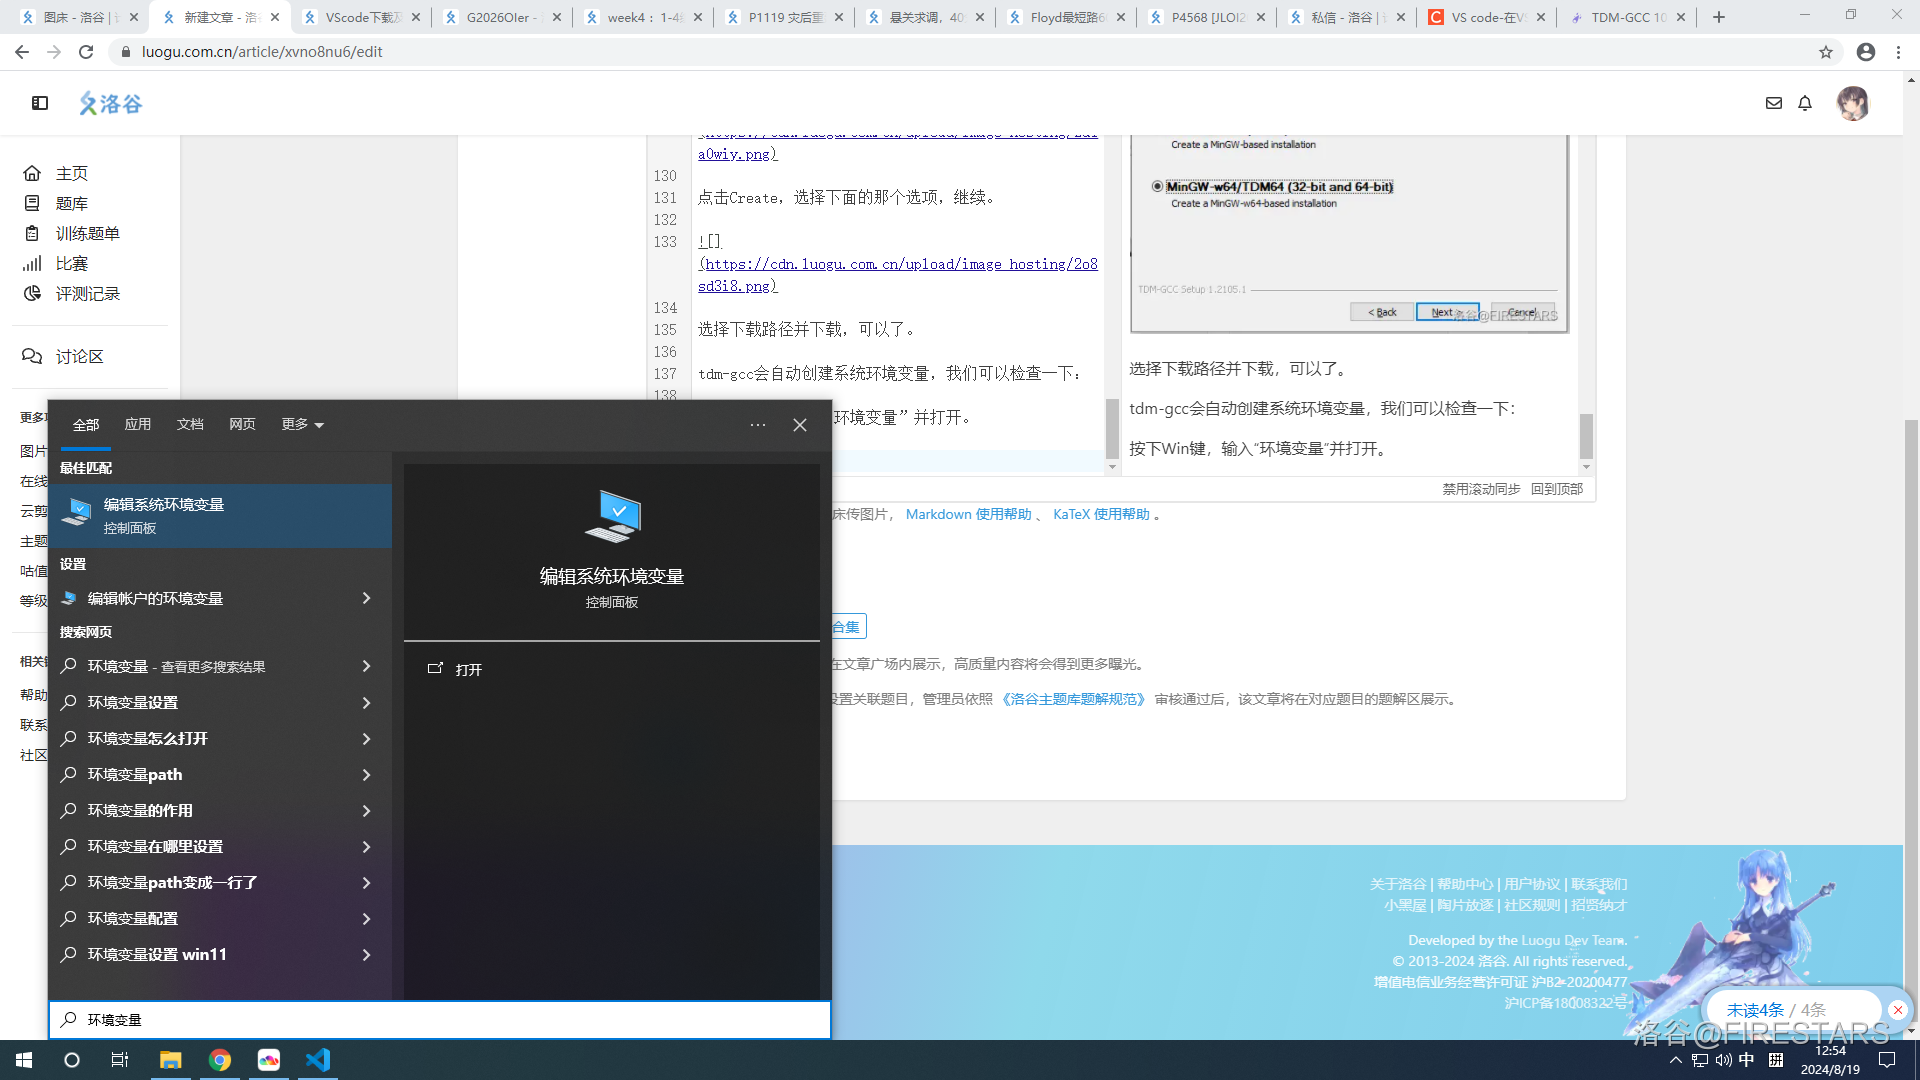Switch to the 应用 tab in Windows search

click(x=137, y=424)
